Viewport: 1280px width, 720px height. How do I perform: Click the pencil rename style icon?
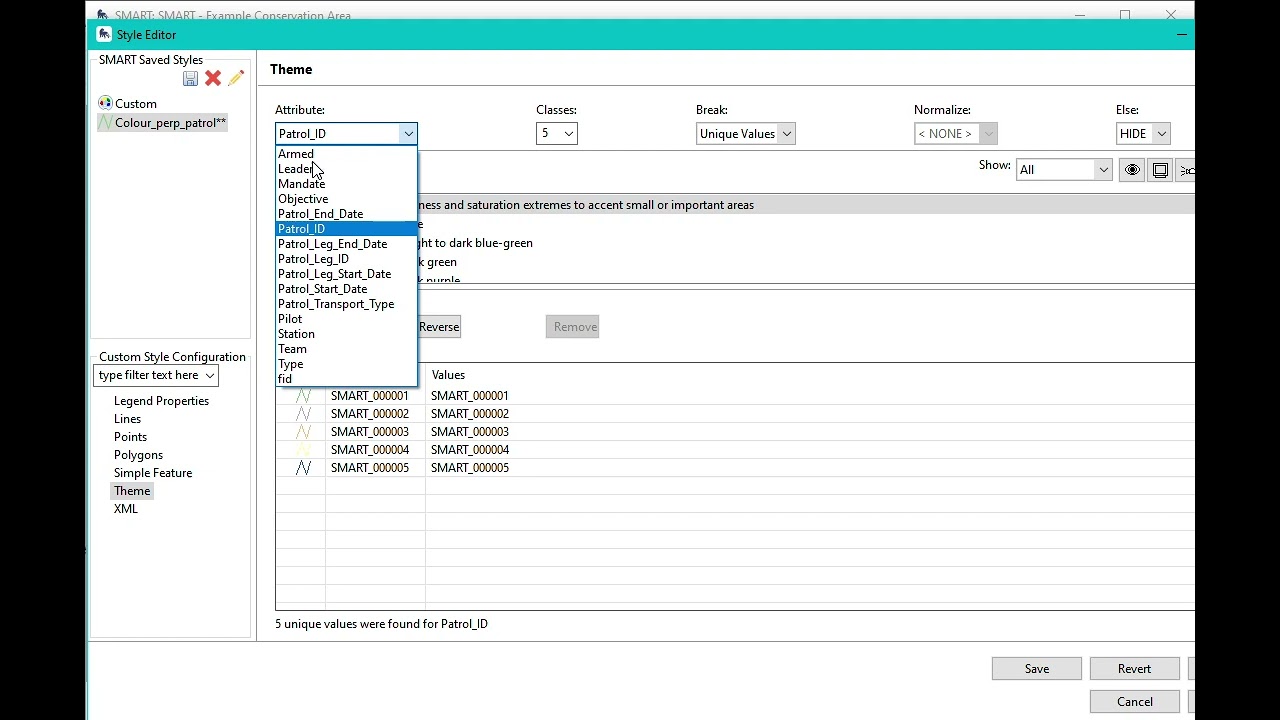(x=236, y=78)
